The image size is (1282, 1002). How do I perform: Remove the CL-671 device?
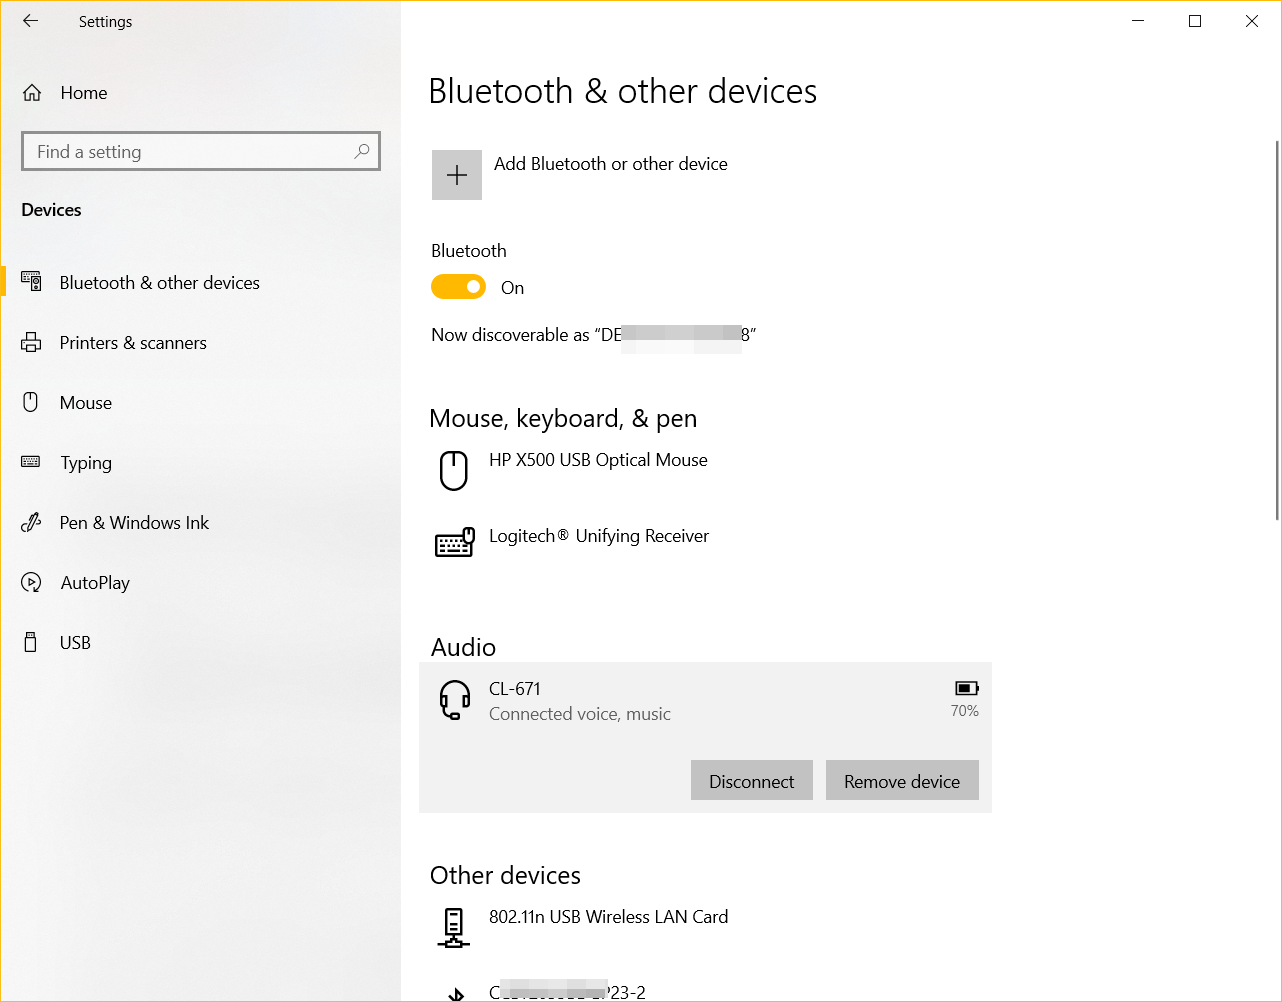pyautogui.click(x=901, y=780)
